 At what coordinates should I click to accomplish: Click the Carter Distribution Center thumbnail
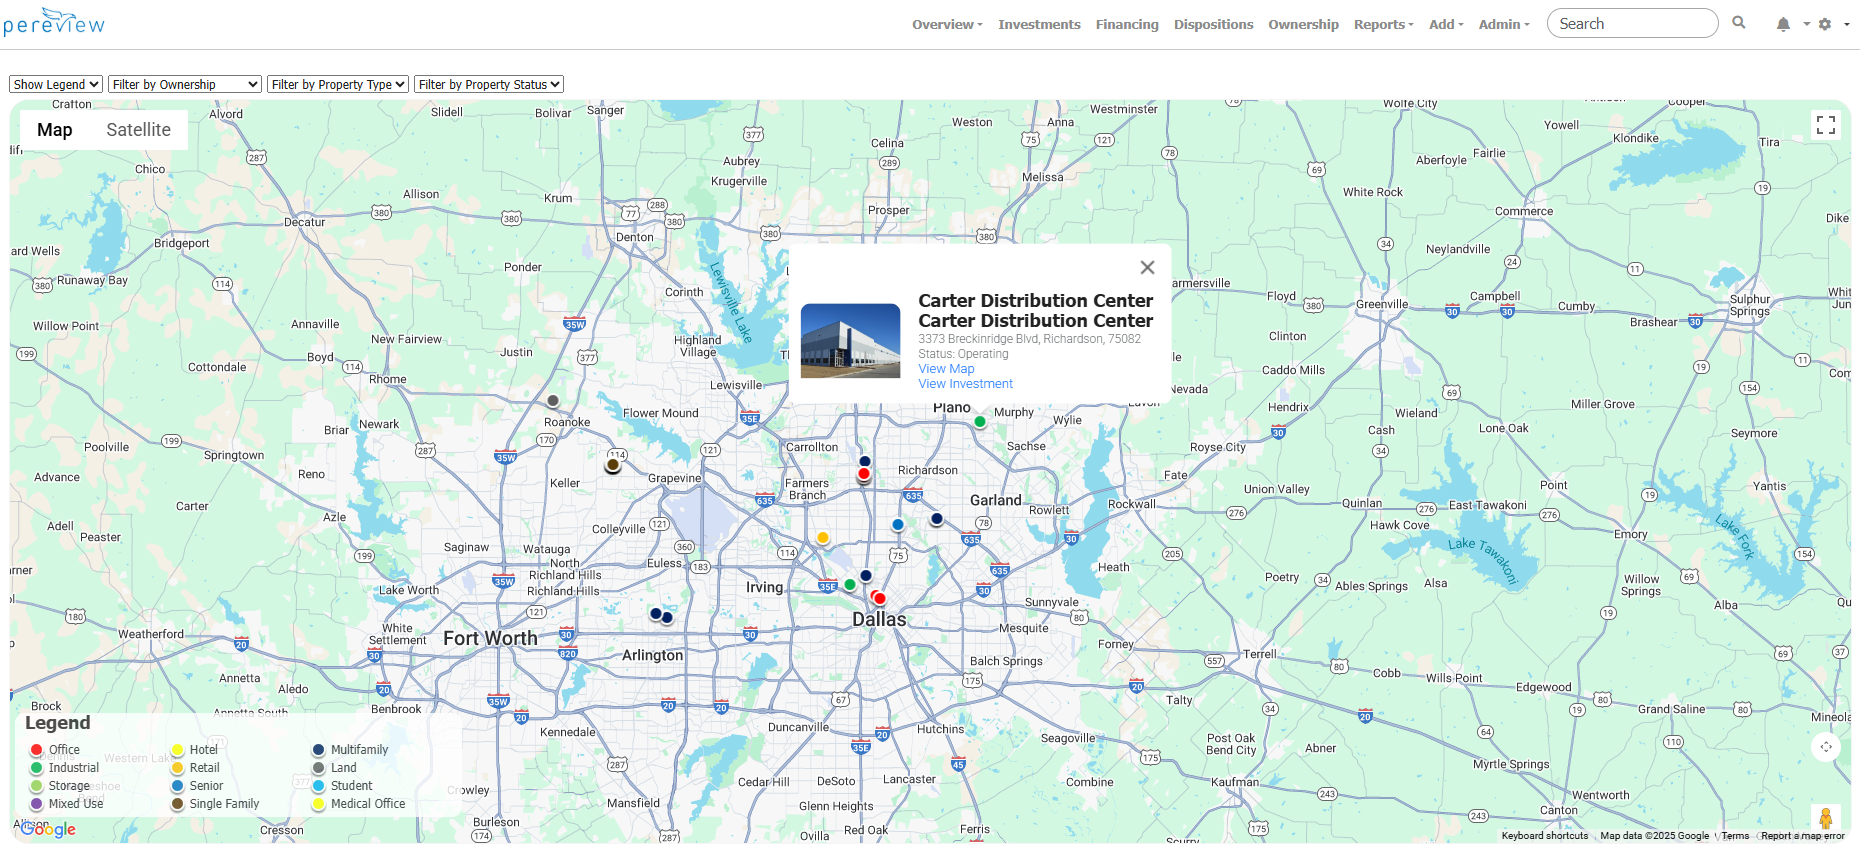click(851, 341)
